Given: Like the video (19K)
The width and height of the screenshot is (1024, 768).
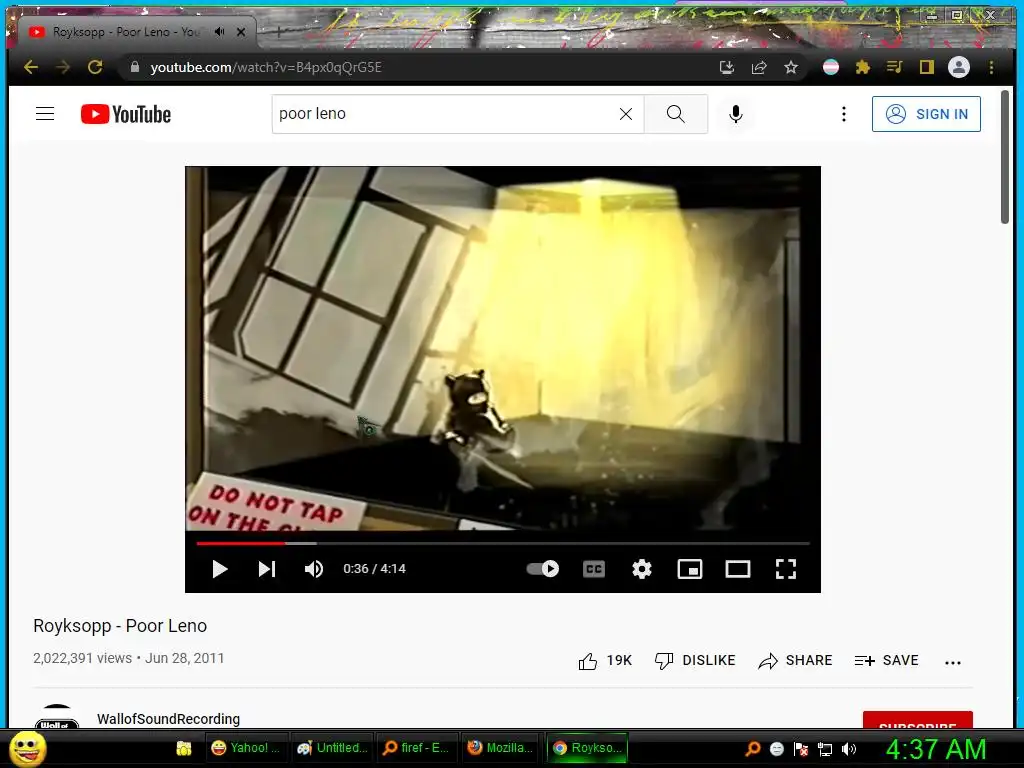Looking at the screenshot, I should pyautogui.click(x=605, y=661).
